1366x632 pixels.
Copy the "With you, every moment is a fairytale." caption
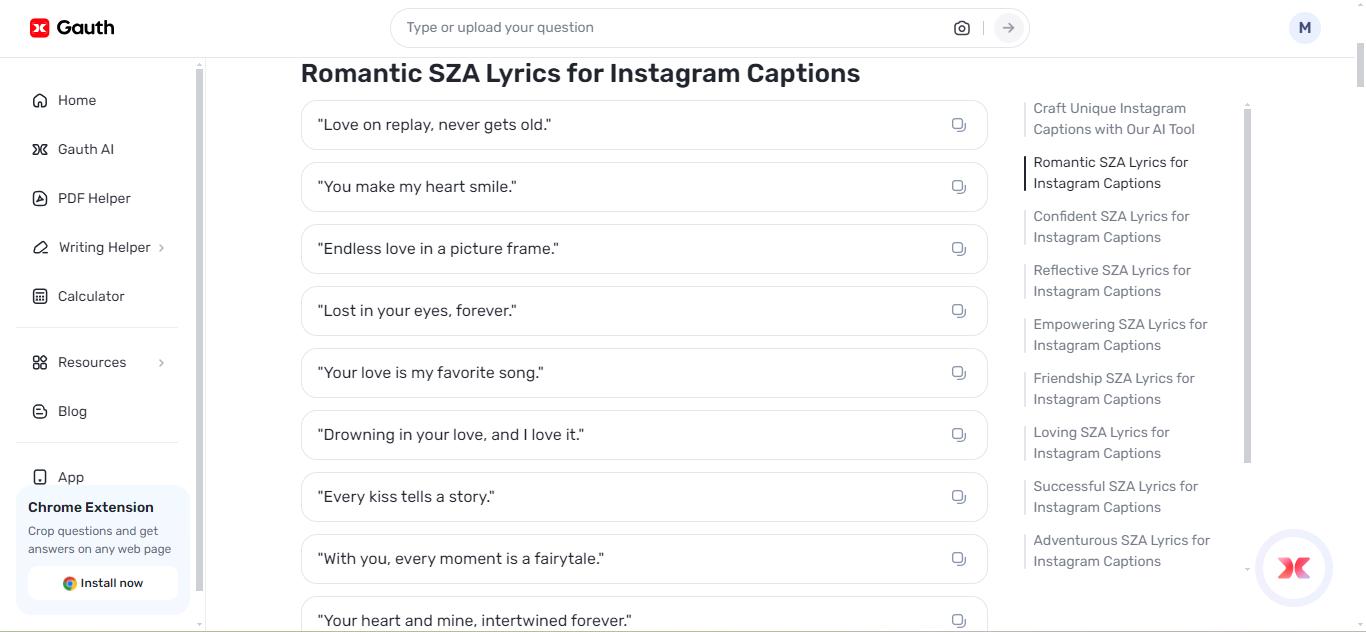pyautogui.click(x=958, y=558)
